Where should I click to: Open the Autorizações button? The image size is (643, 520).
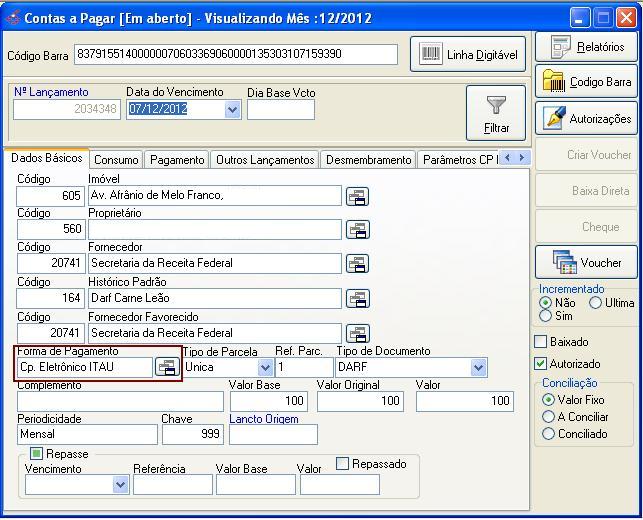pos(588,119)
